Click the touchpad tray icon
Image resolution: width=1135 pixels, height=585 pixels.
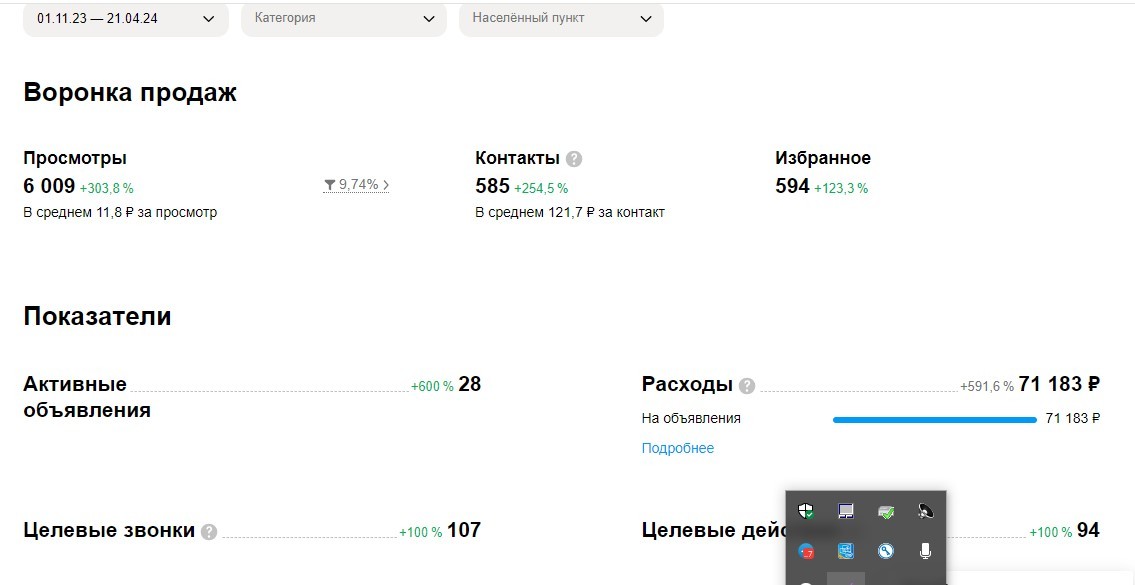845,511
